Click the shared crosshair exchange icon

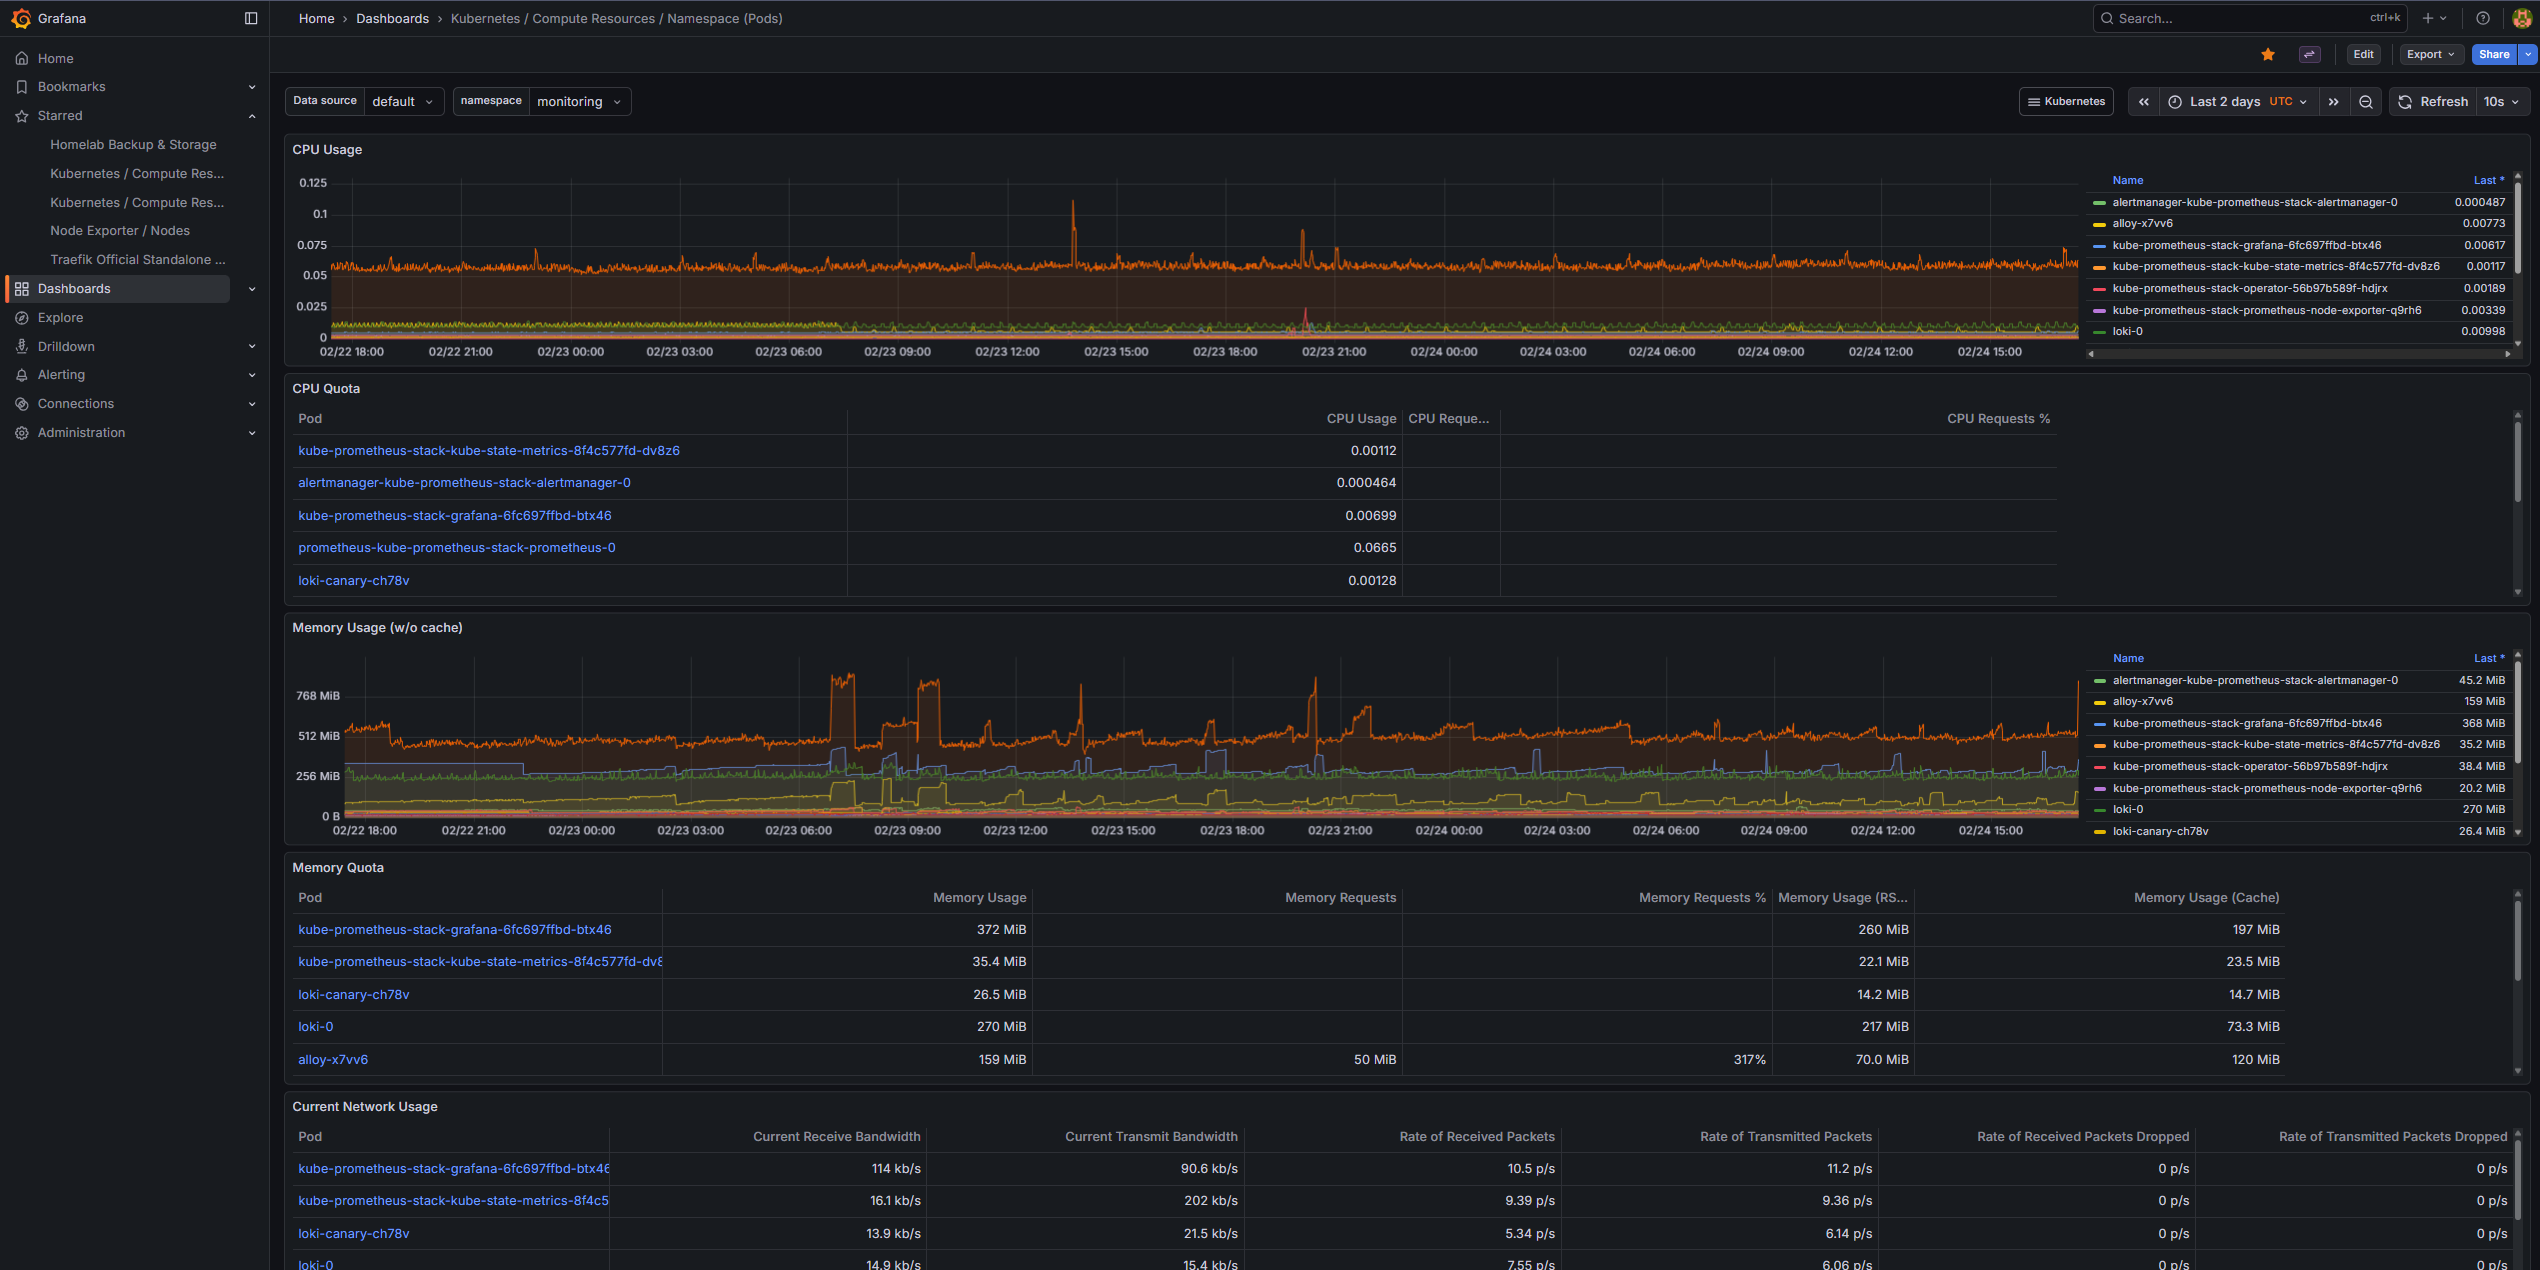tap(2310, 54)
